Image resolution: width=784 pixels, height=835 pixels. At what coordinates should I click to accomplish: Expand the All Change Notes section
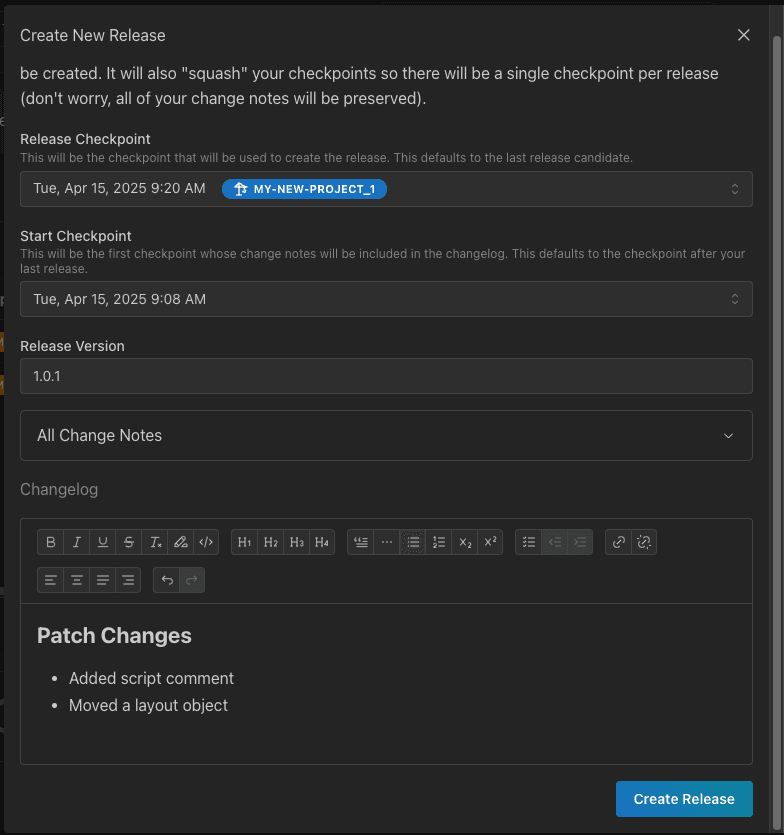coord(386,436)
